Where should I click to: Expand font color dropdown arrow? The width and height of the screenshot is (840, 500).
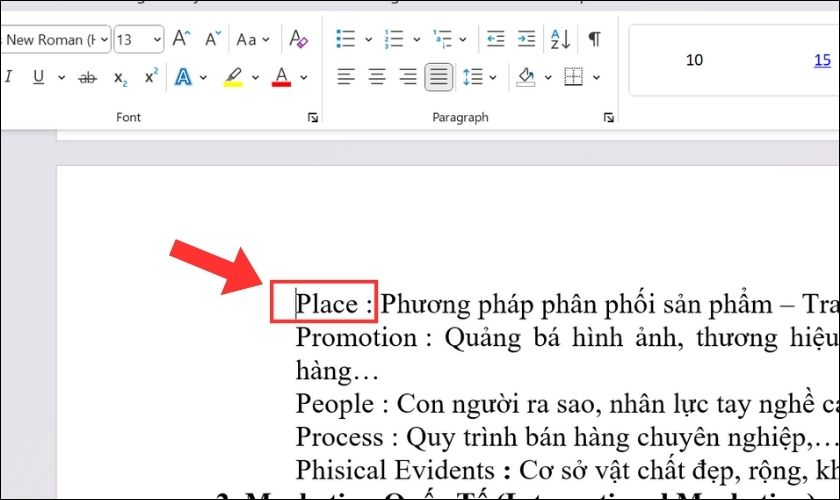(304, 78)
